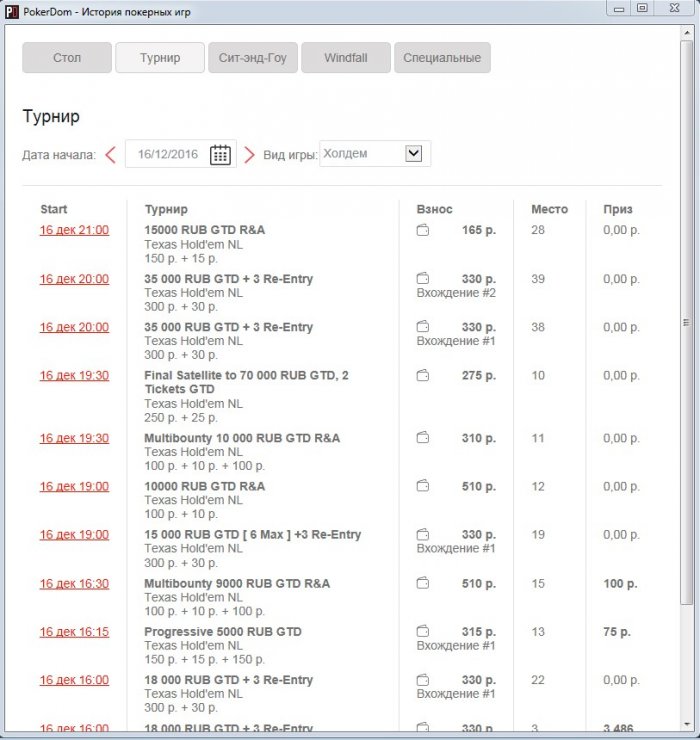The image size is (700, 740).
Task: Click place value 13
Action: tap(538, 632)
